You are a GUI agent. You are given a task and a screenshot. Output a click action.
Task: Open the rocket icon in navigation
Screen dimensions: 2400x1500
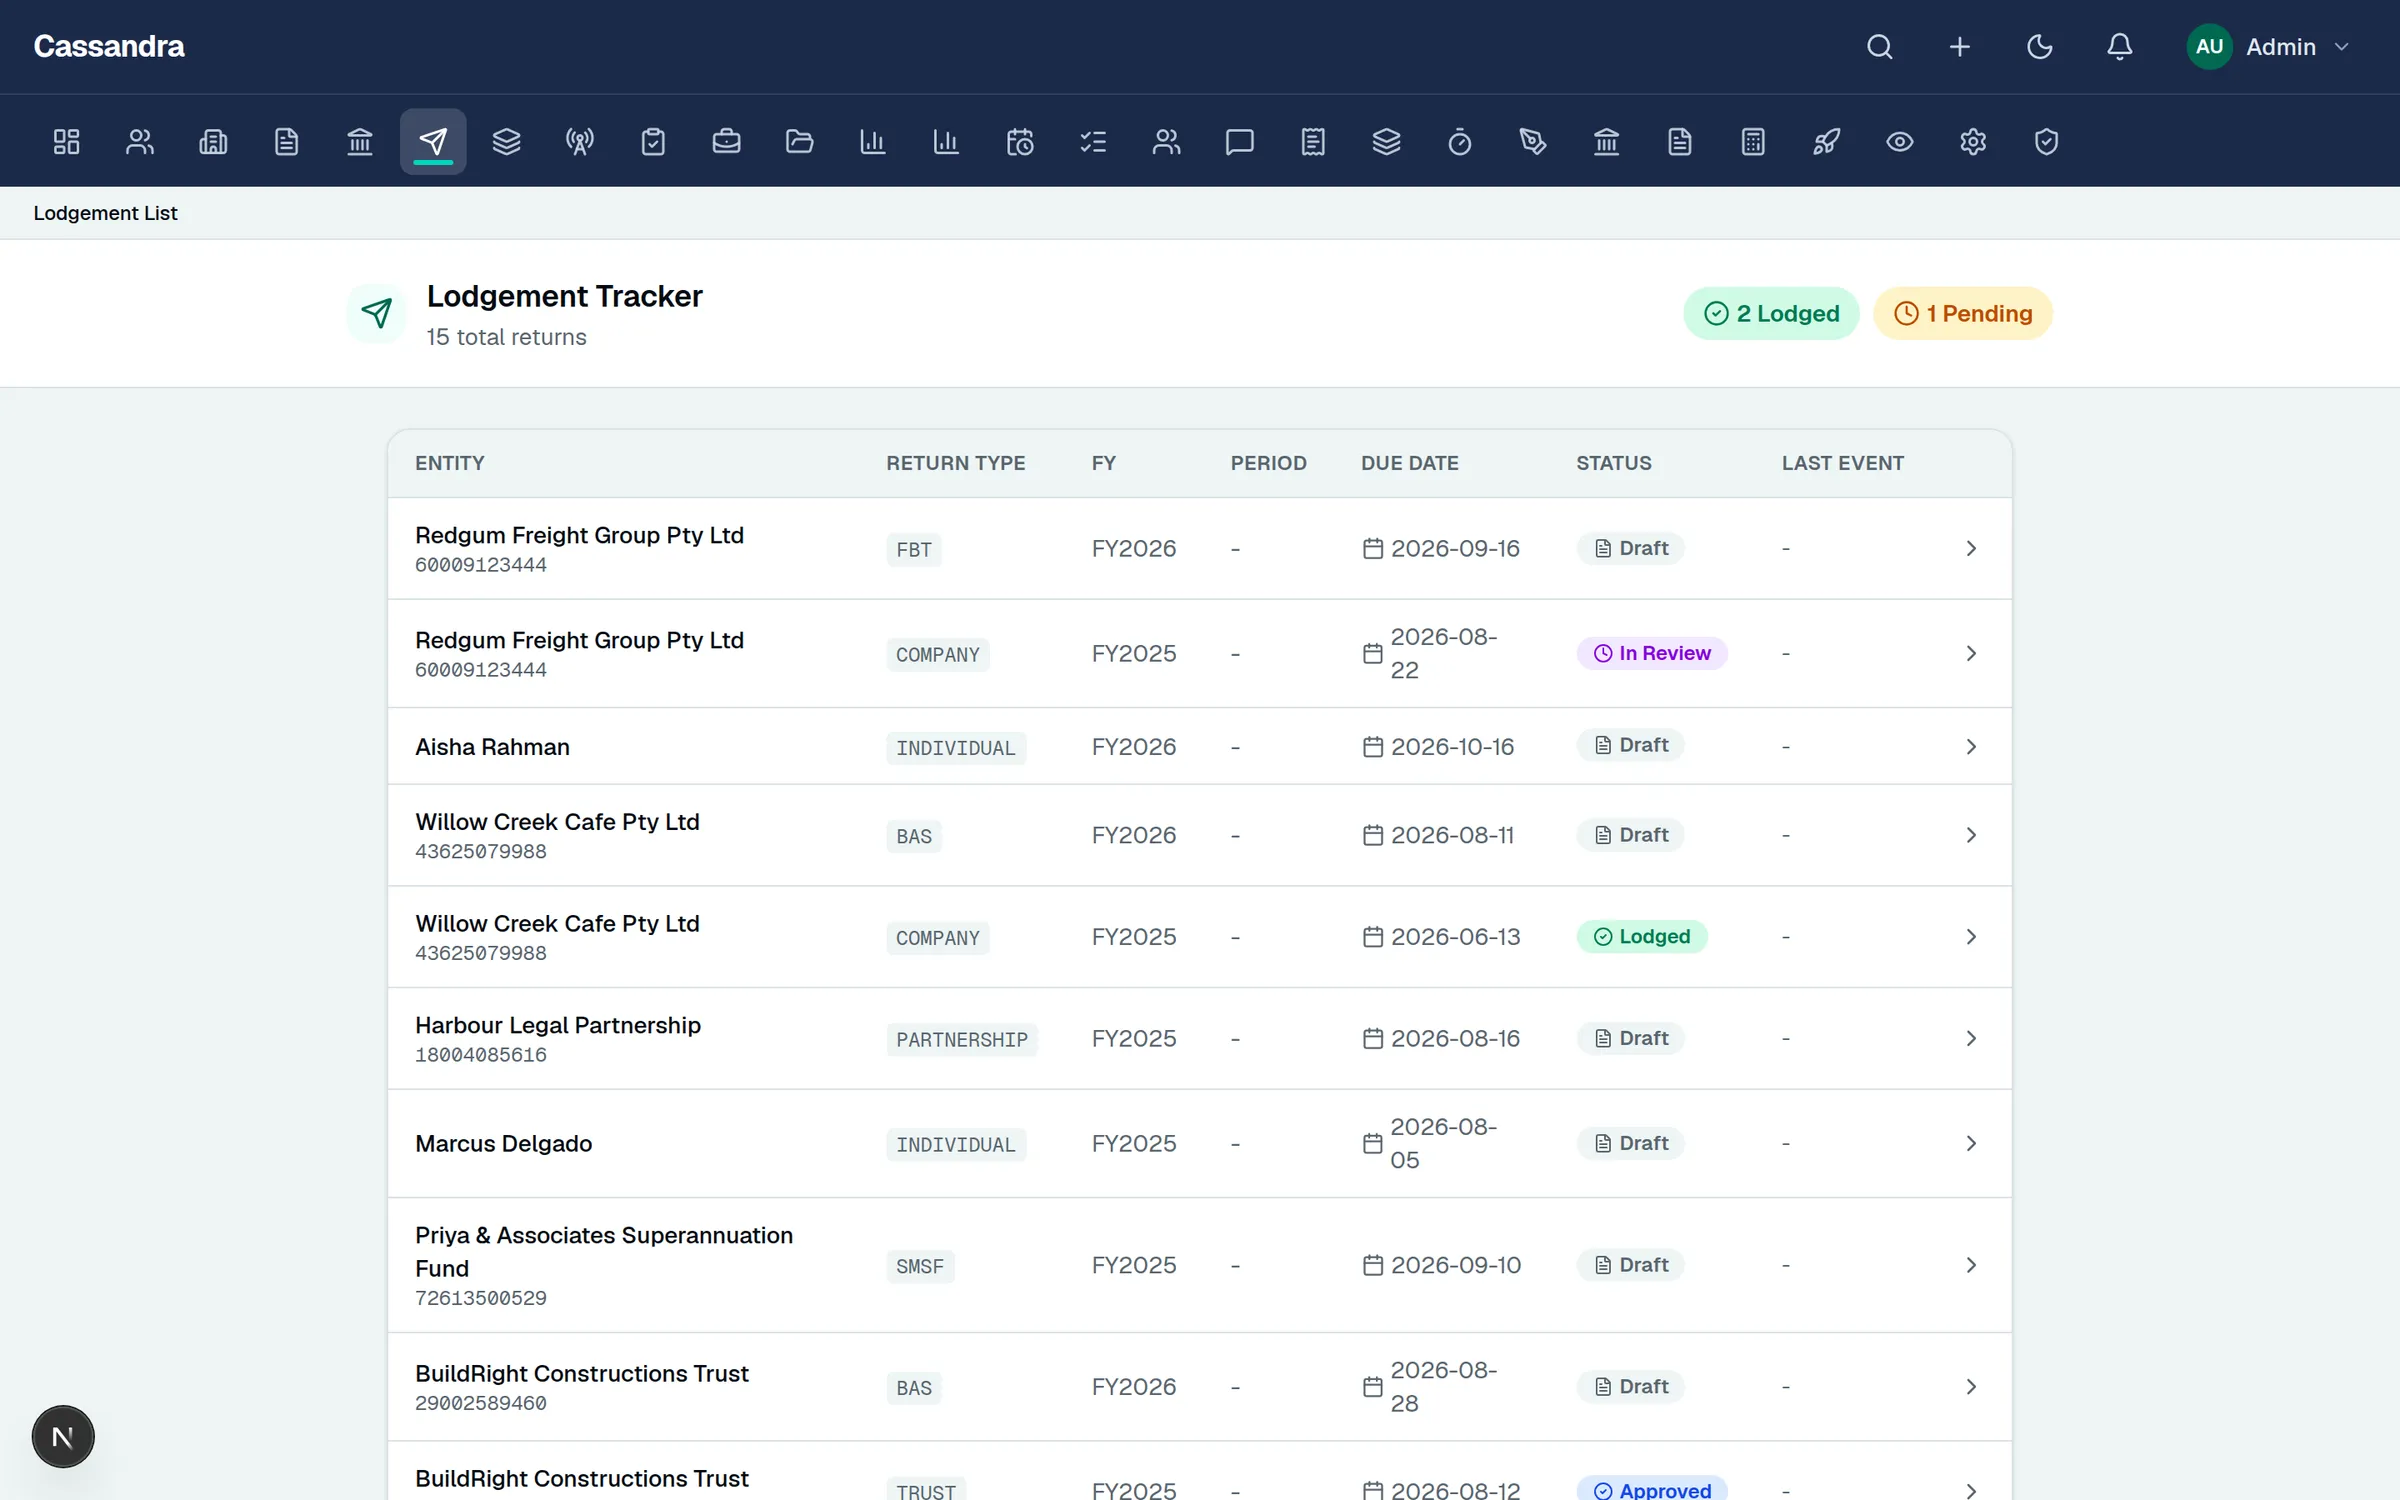[x=1826, y=142]
